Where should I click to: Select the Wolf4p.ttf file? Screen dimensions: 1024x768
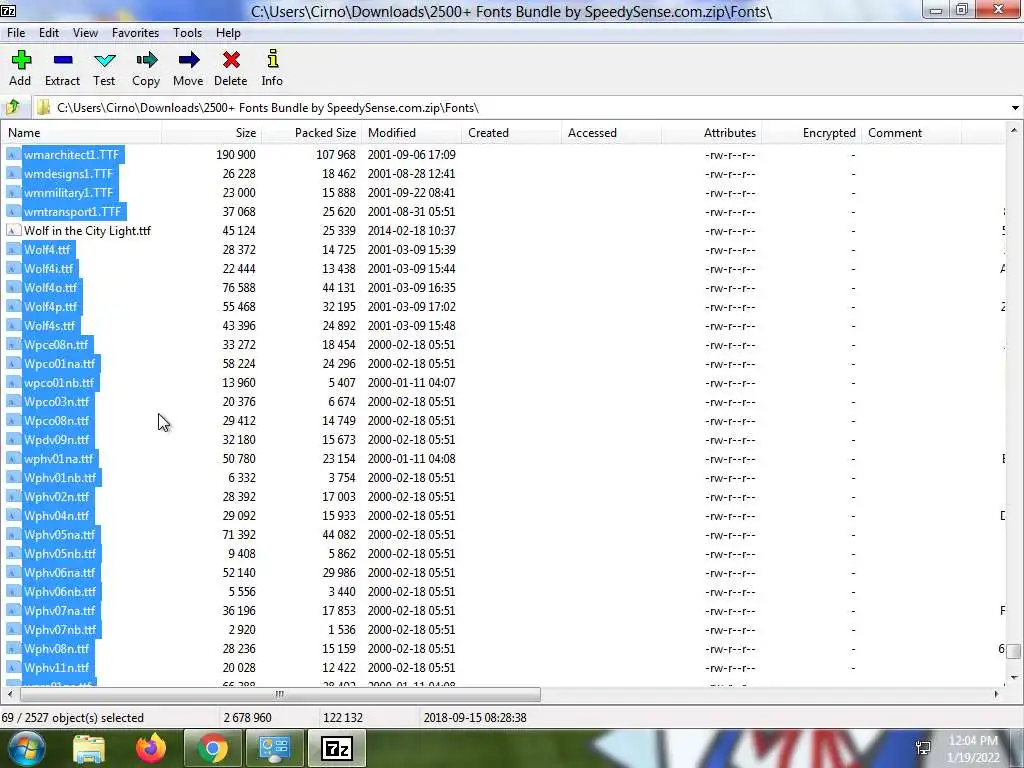point(50,306)
